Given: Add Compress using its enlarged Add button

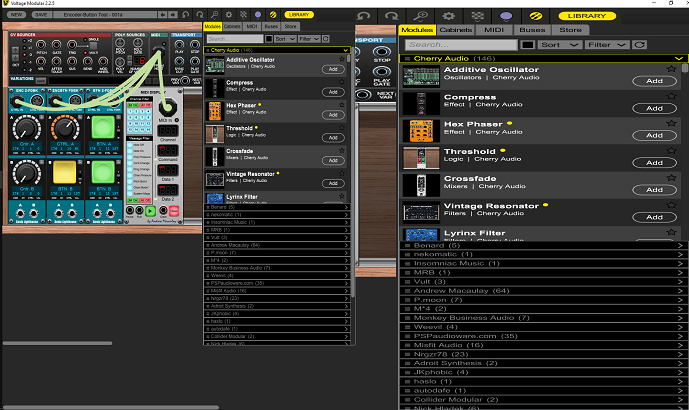Looking at the screenshot, I should (x=654, y=108).
